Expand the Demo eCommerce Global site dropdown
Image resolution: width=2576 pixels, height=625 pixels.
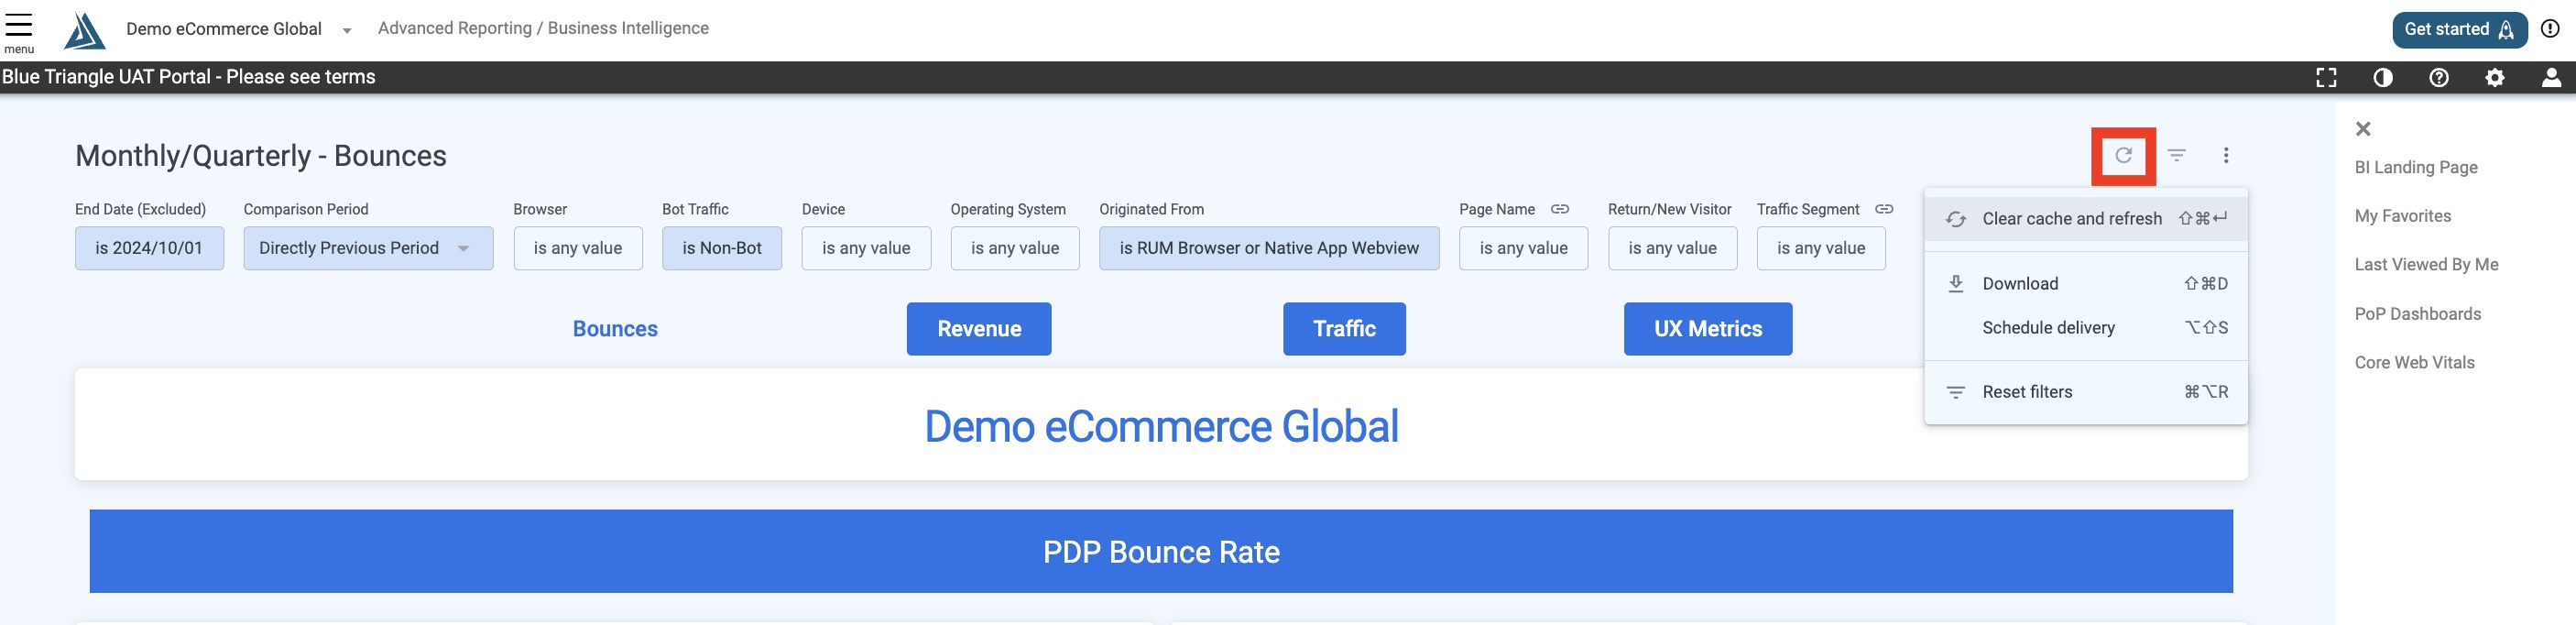click(x=346, y=30)
